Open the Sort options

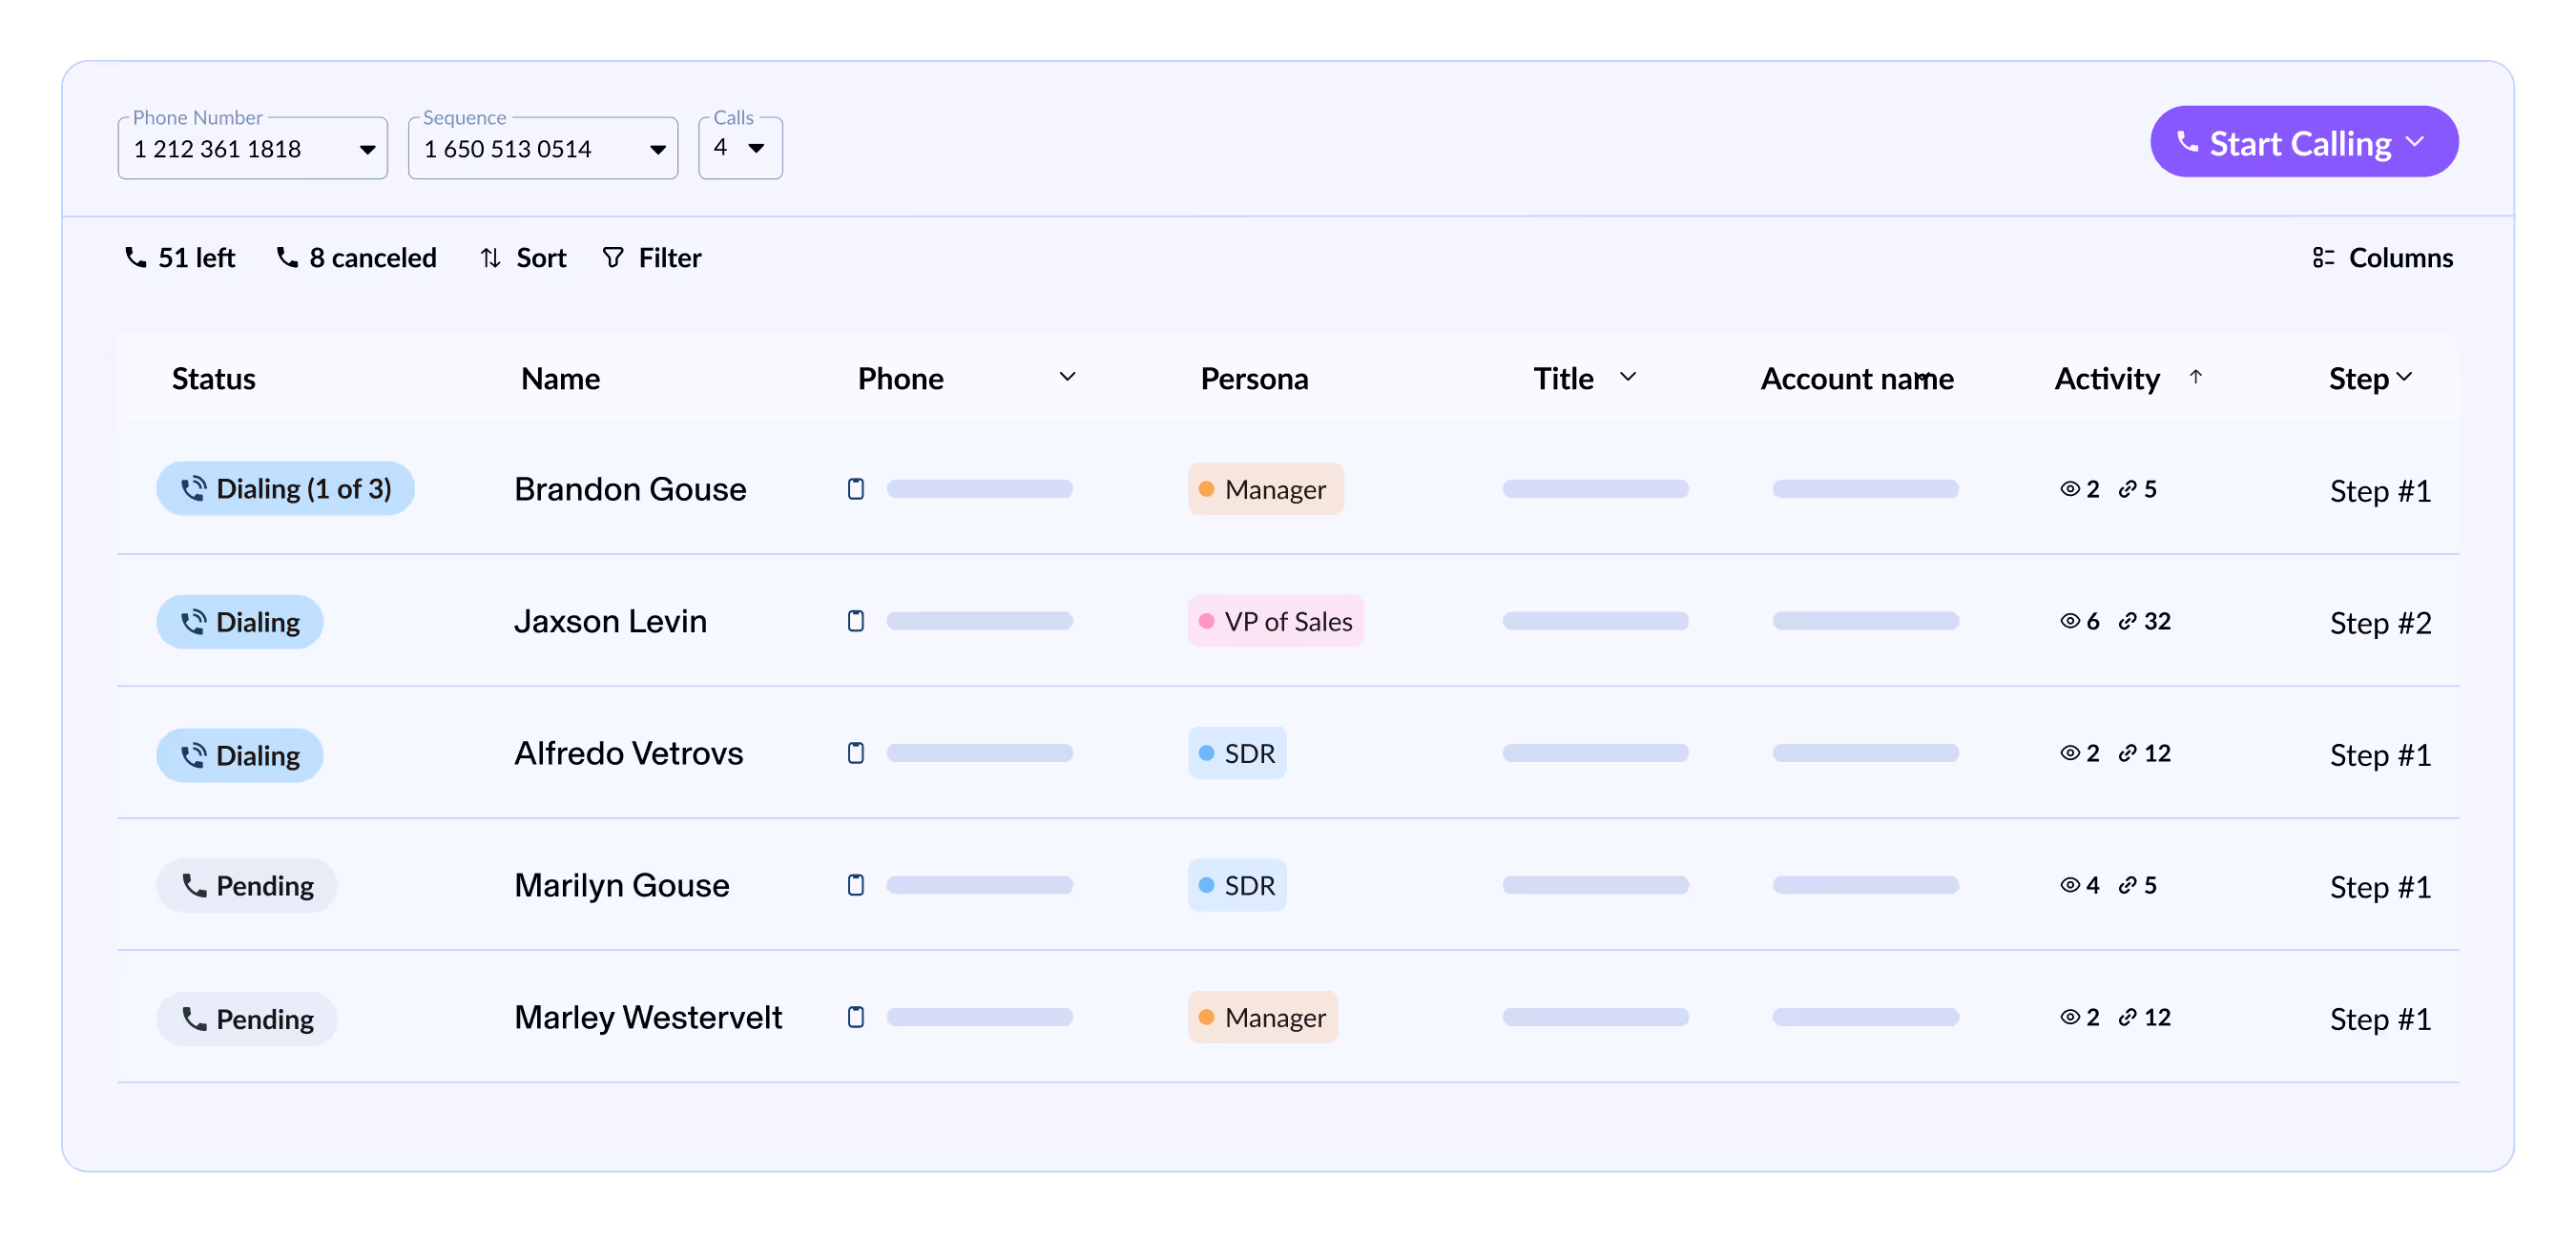pos(523,258)
